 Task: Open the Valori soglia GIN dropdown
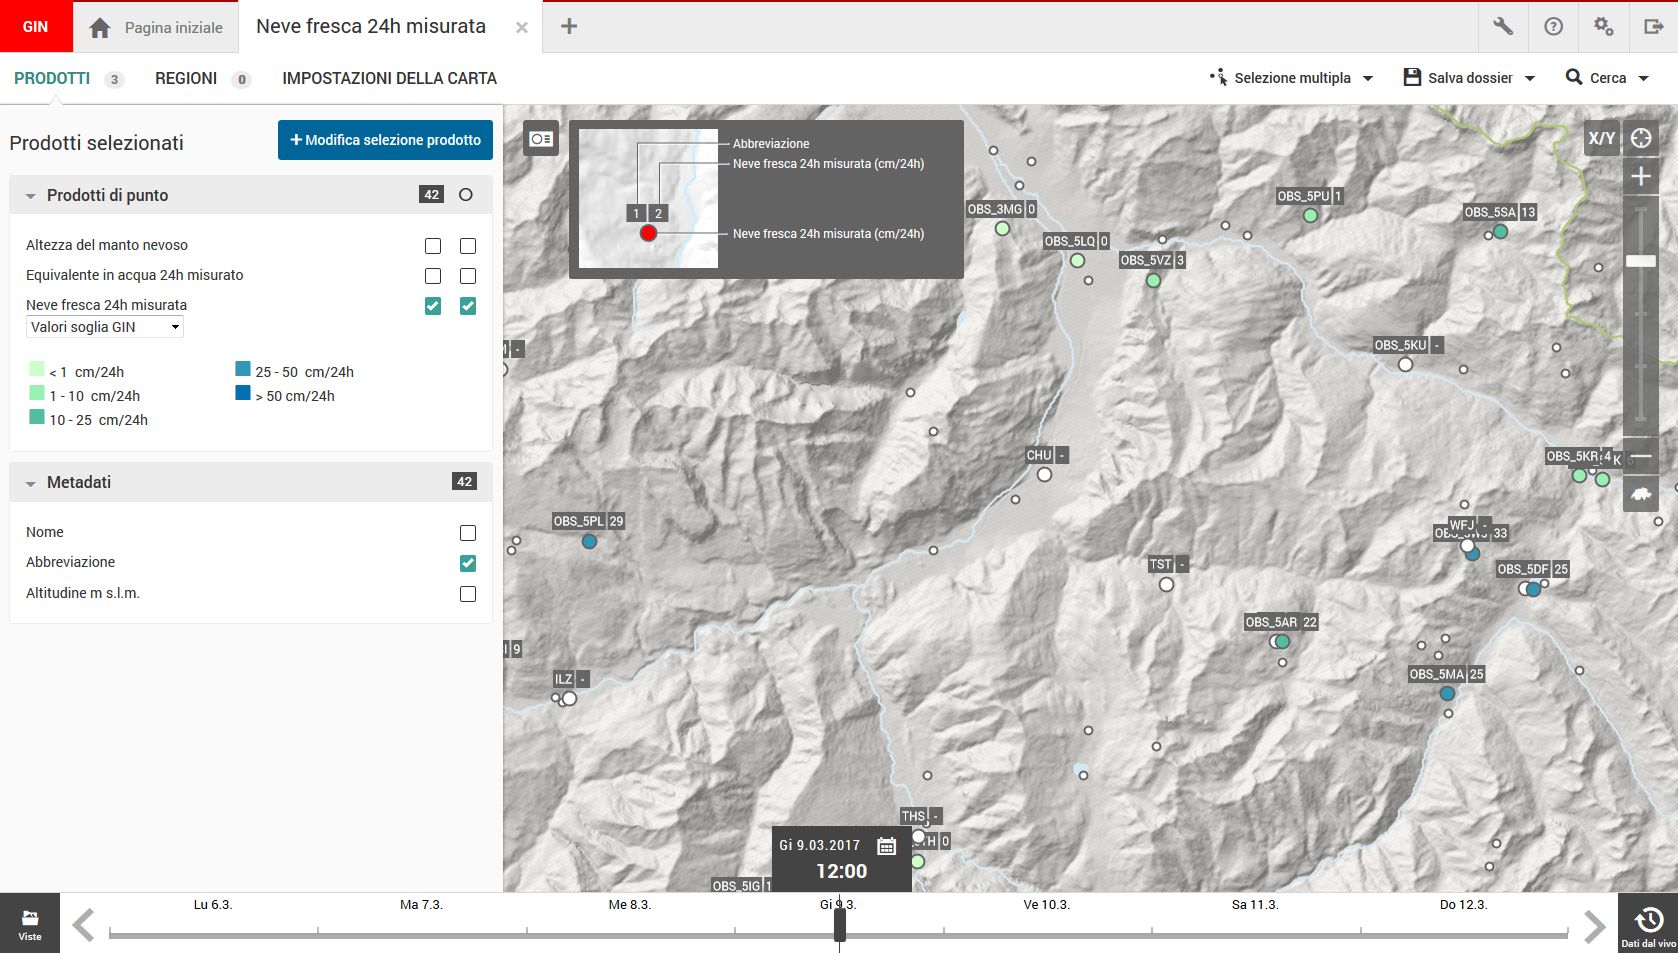(x=105, y=327)
